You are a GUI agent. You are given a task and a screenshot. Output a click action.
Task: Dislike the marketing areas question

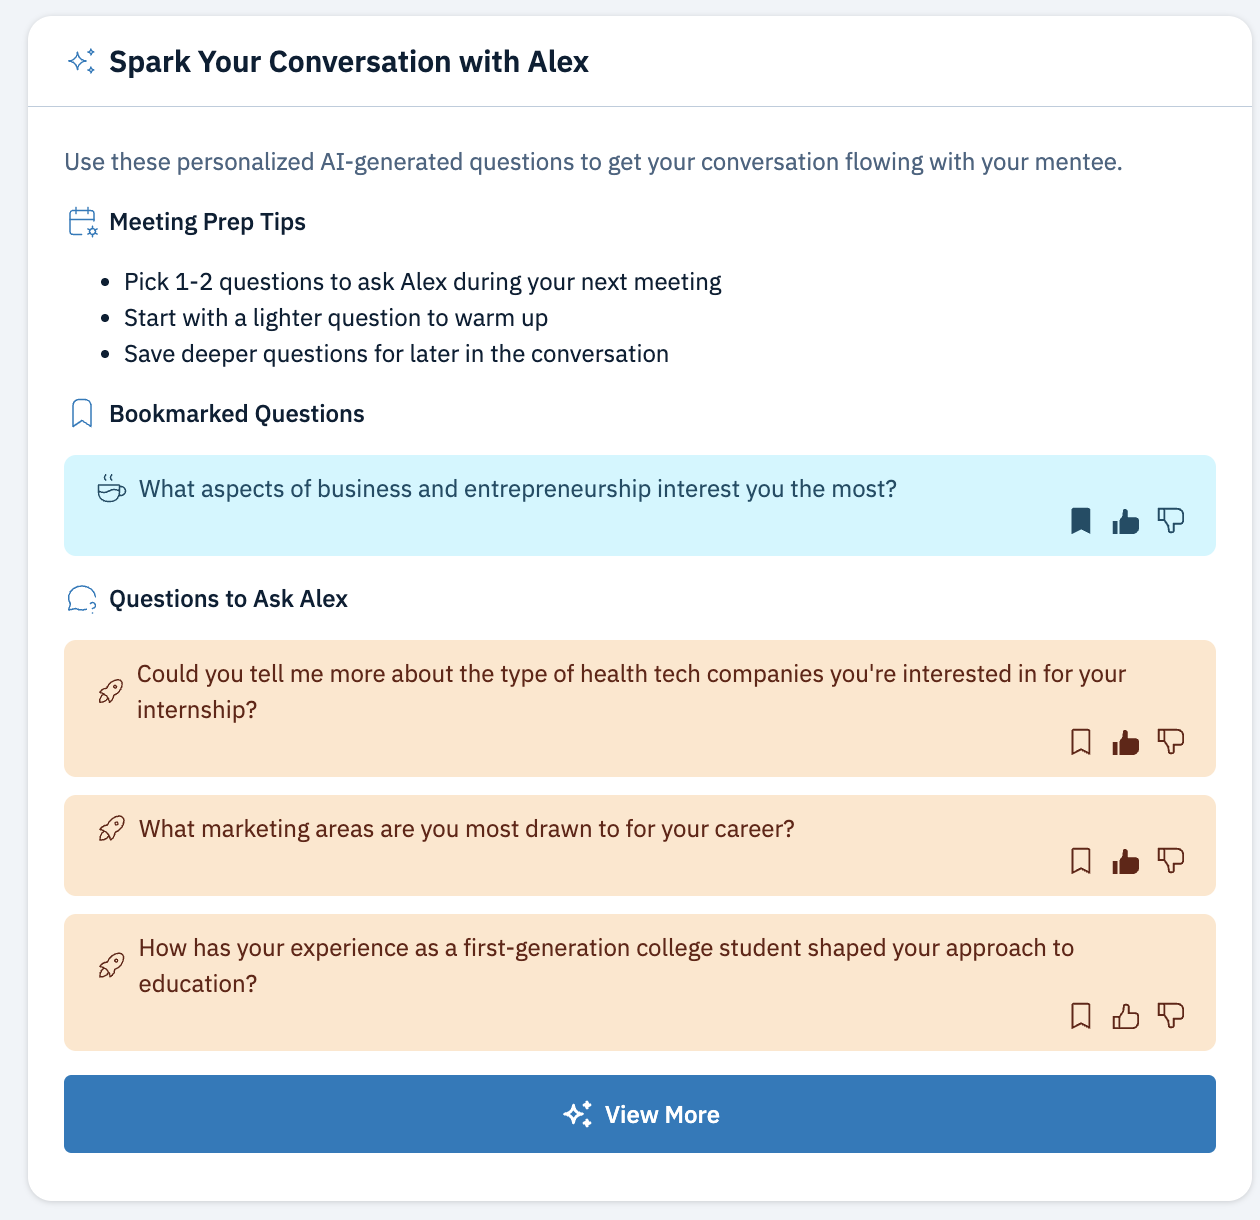tap(1171, 861)
